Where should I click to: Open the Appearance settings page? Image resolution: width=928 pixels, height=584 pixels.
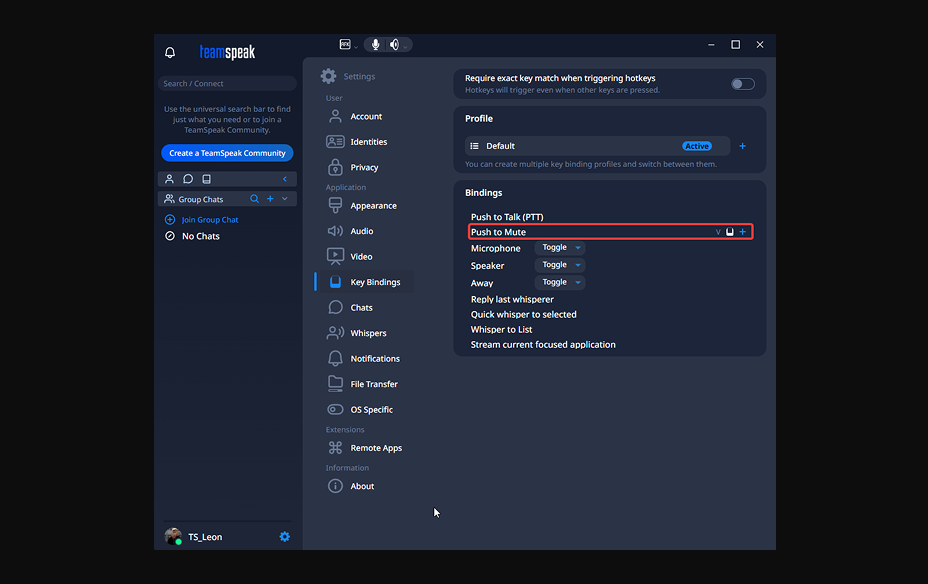pos(373,206)
